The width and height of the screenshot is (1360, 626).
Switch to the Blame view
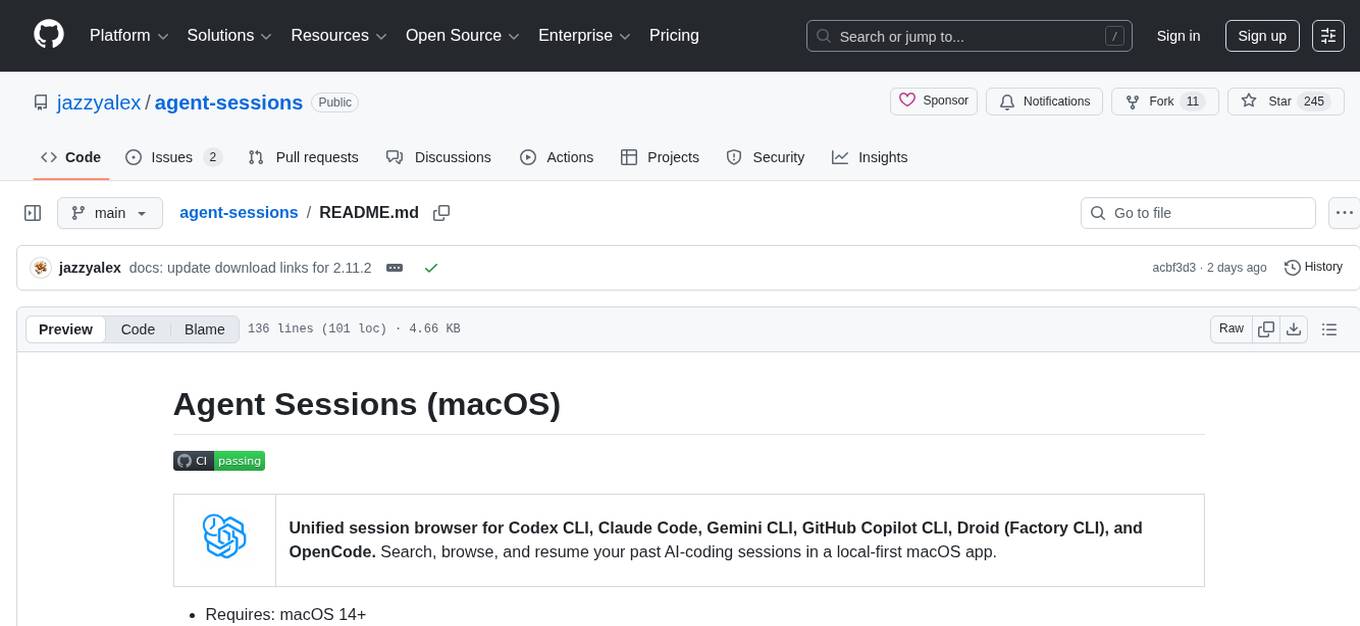coord(204,329)
